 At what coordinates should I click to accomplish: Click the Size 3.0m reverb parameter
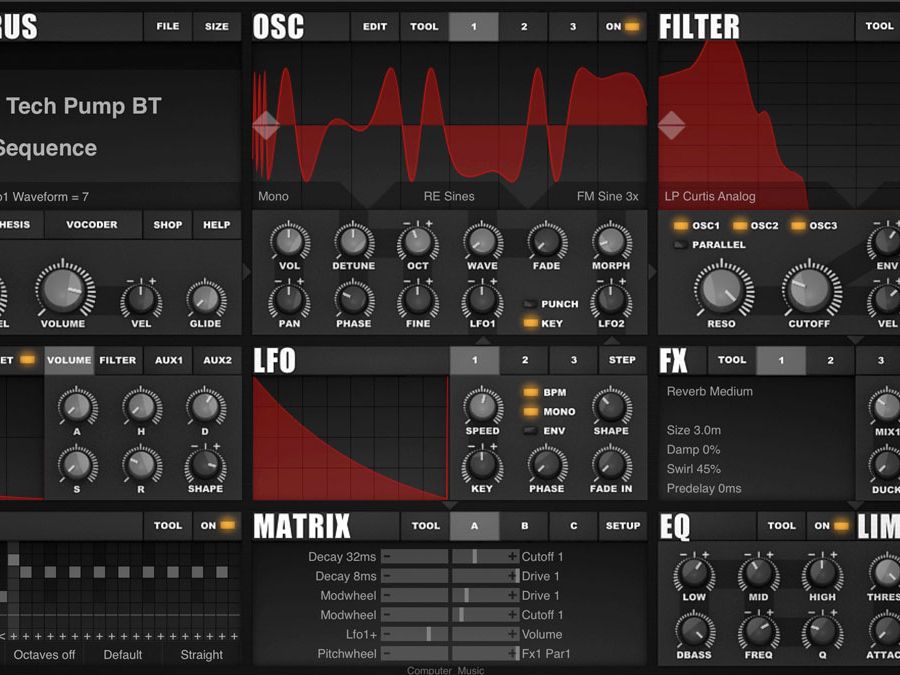click(693, 430)
